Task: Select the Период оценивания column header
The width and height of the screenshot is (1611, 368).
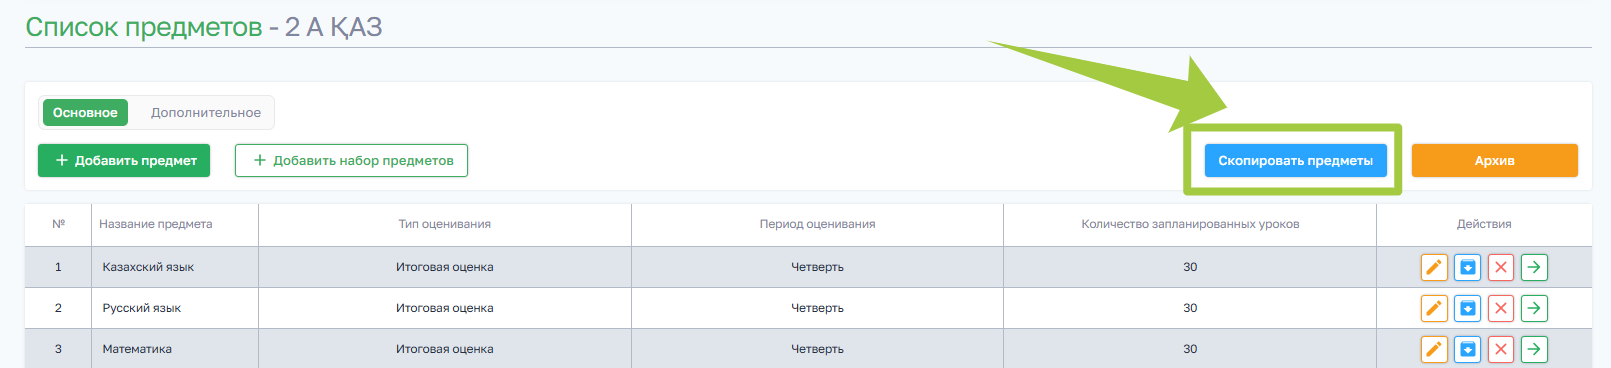Action: (817, 224)
